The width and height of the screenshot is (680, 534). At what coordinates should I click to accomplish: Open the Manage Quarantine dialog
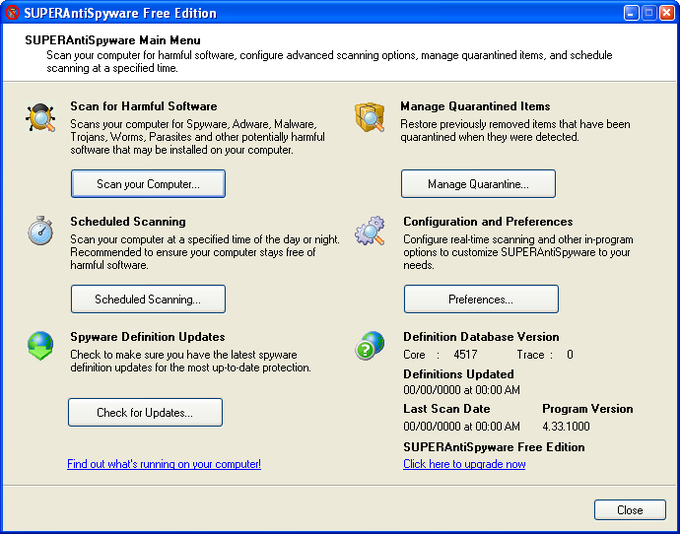pyautogui.click(x=478, y=184)
